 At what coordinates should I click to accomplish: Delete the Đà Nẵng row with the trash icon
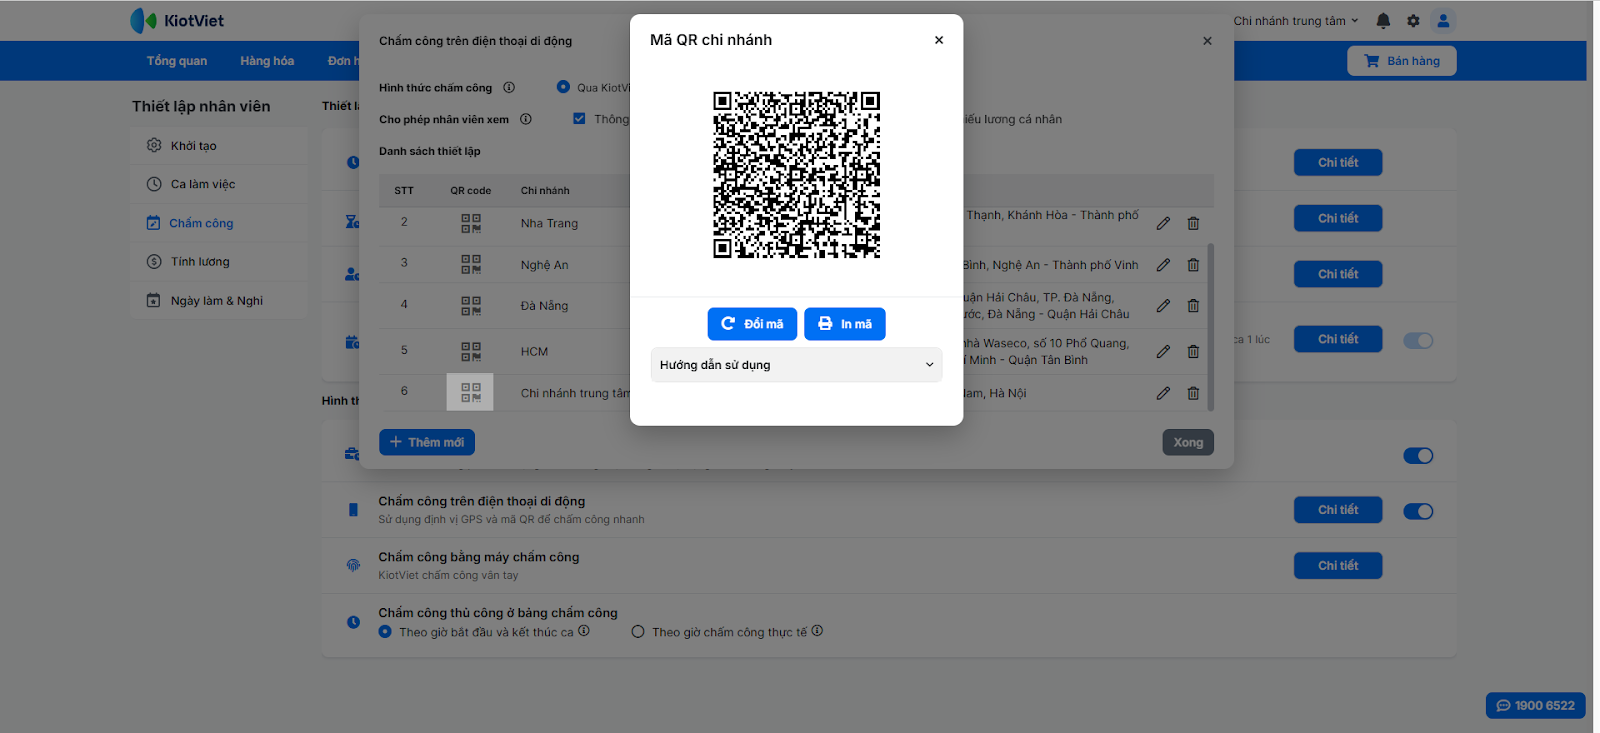click(1193, 305)
